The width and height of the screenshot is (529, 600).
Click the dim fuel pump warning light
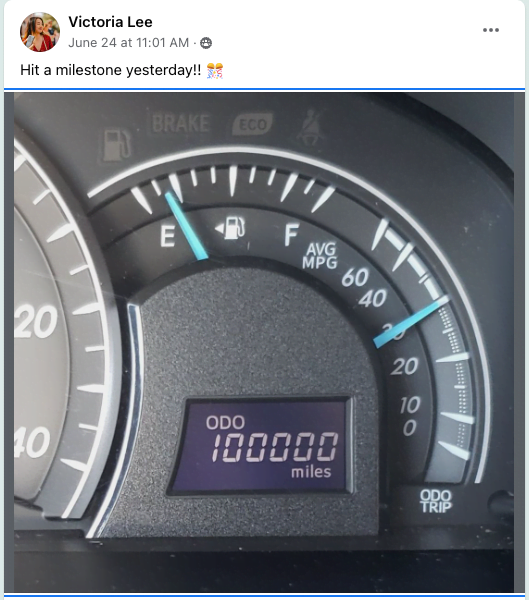(117, 145)
